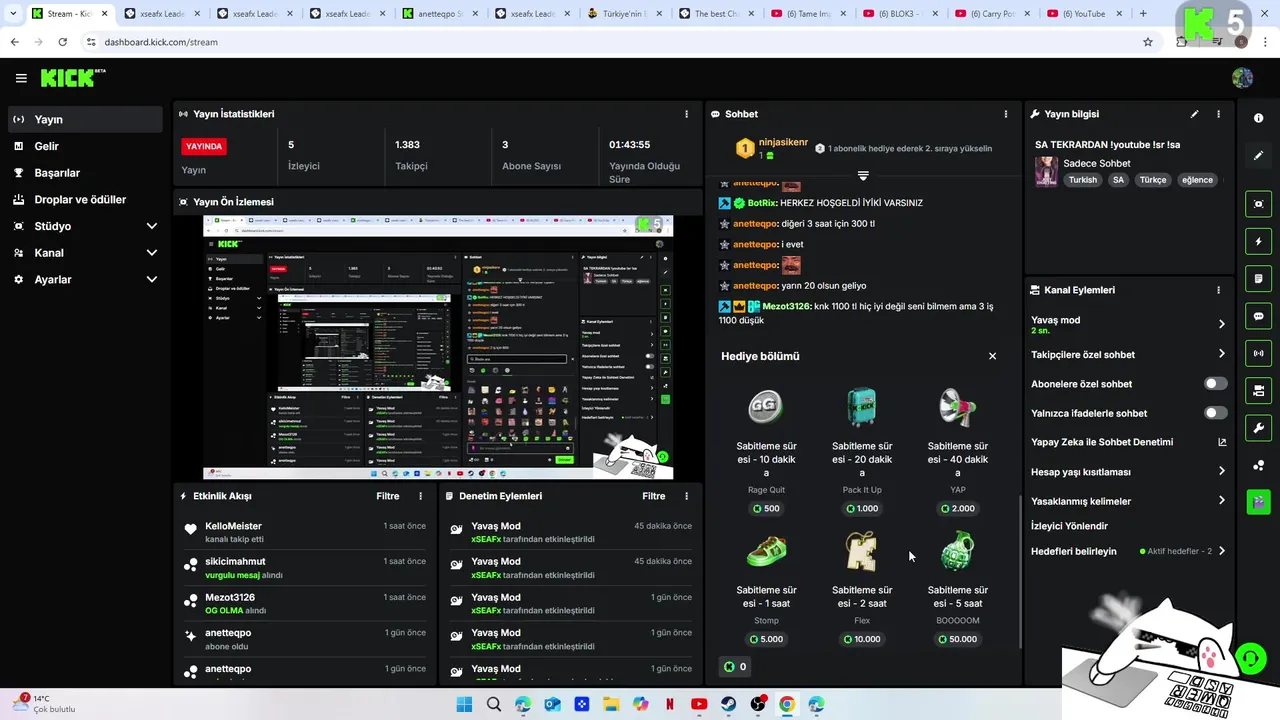This screenshot has width=1280, height=720.
Task: Click the pencil icon in right sidebar
Action: coord(1258,156)
